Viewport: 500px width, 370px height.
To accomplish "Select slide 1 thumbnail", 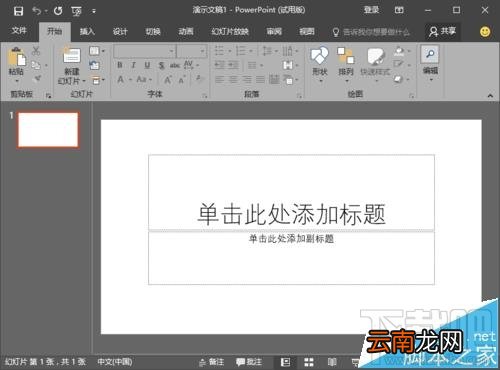I will 48,130.
